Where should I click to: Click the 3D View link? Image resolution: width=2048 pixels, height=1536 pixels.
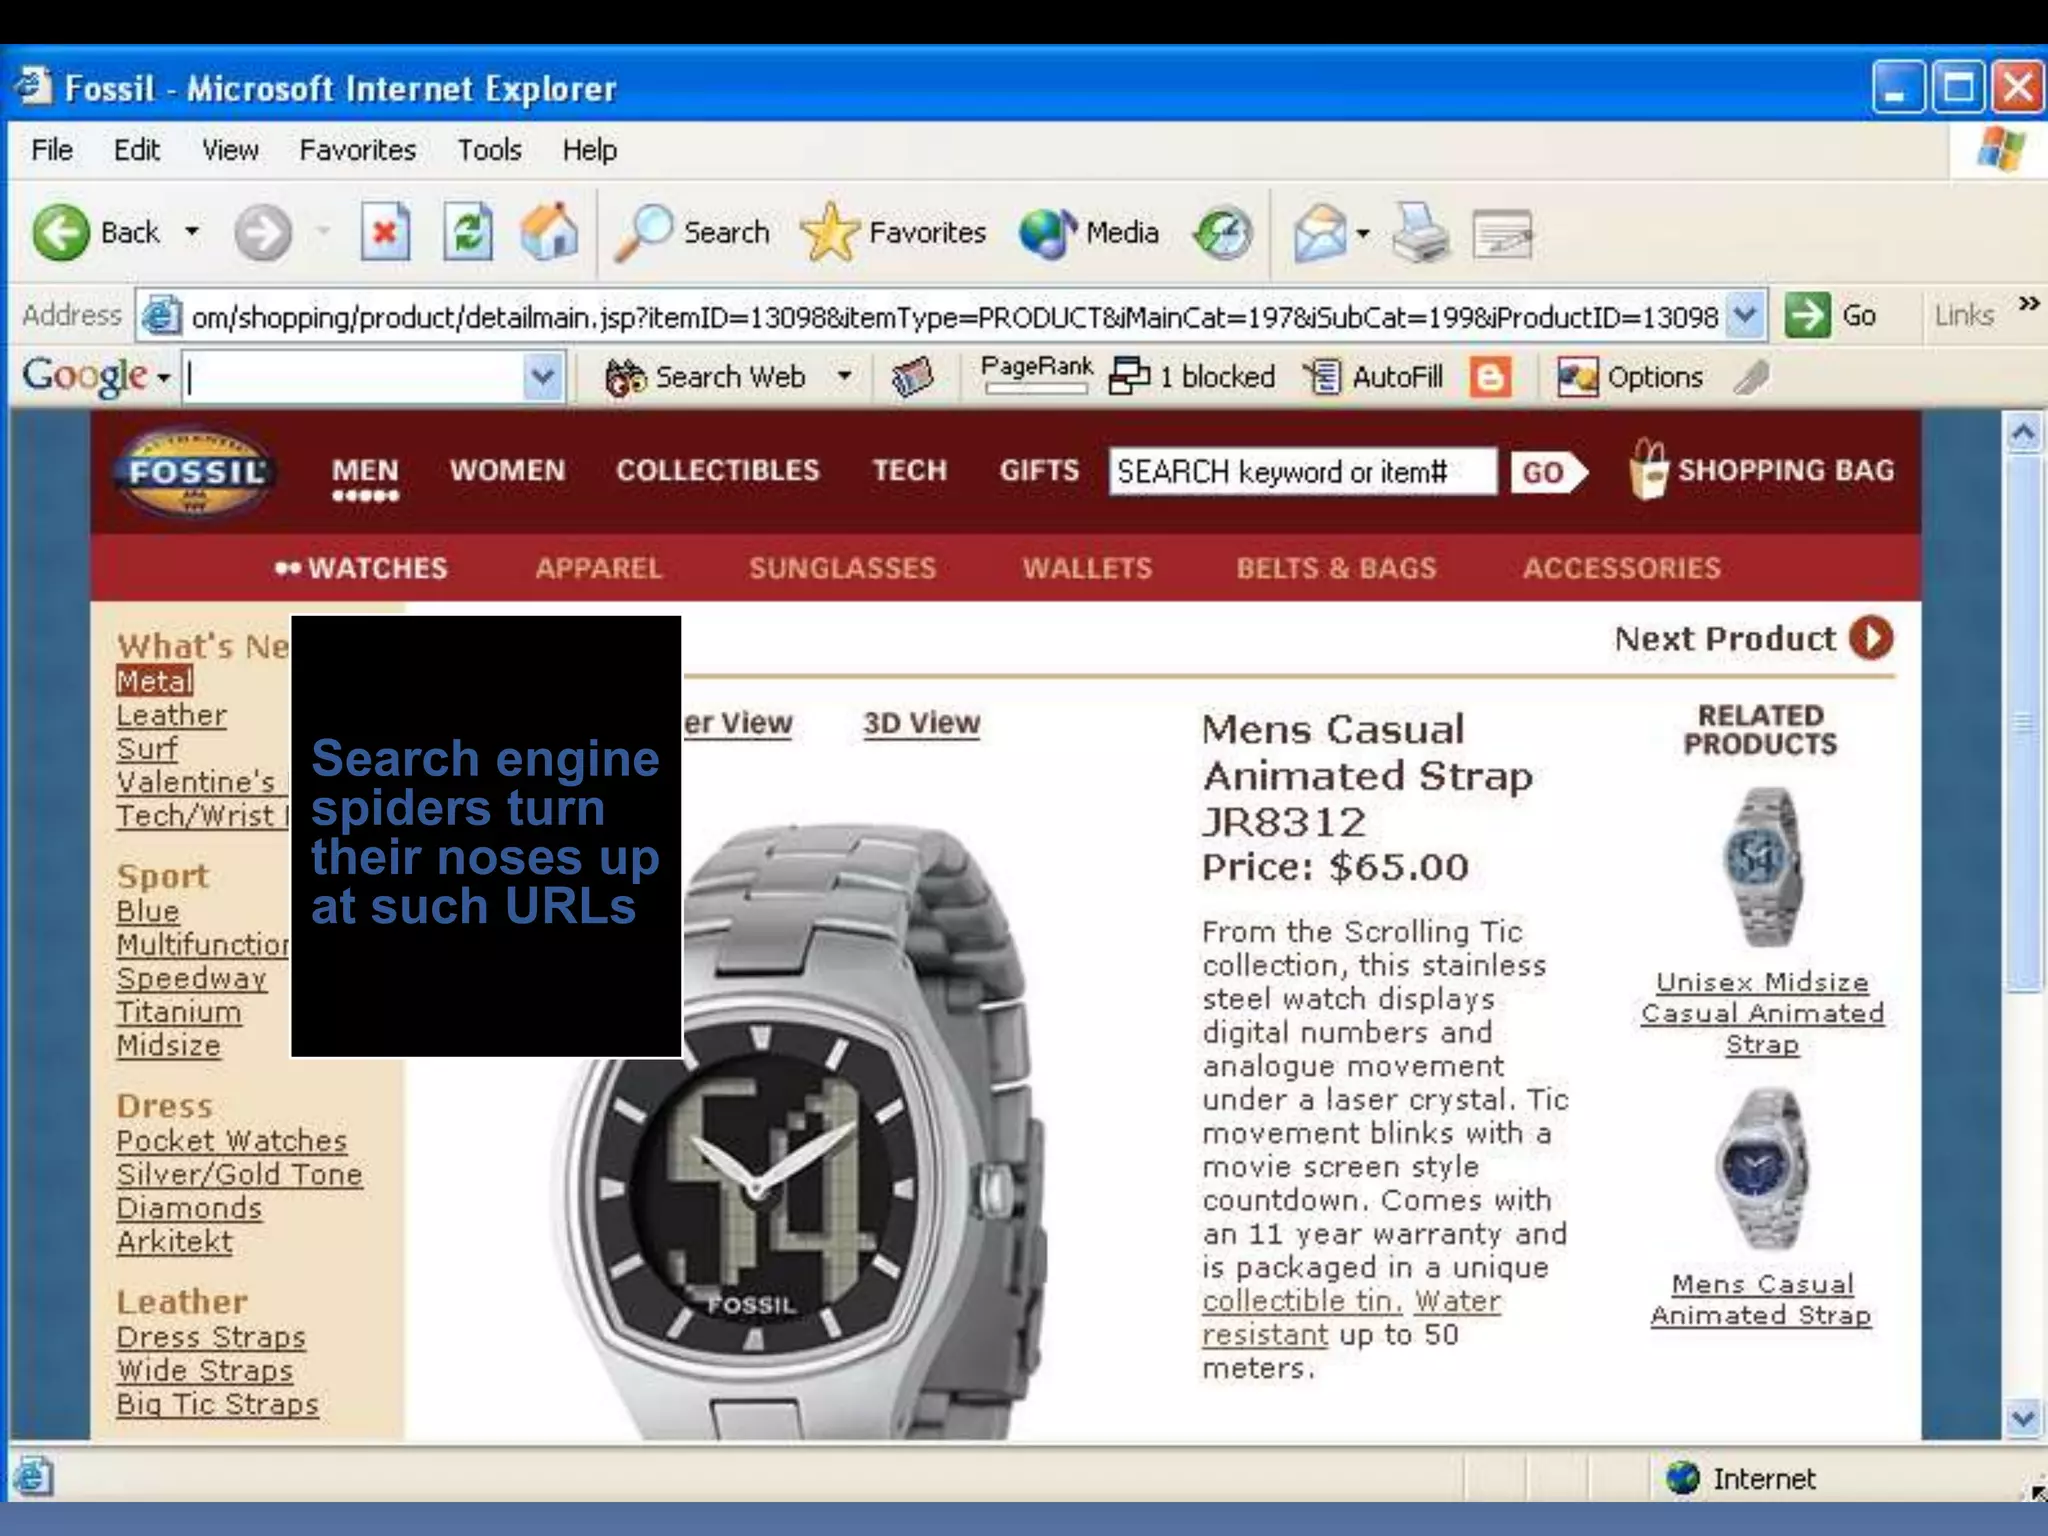point(921,723)
